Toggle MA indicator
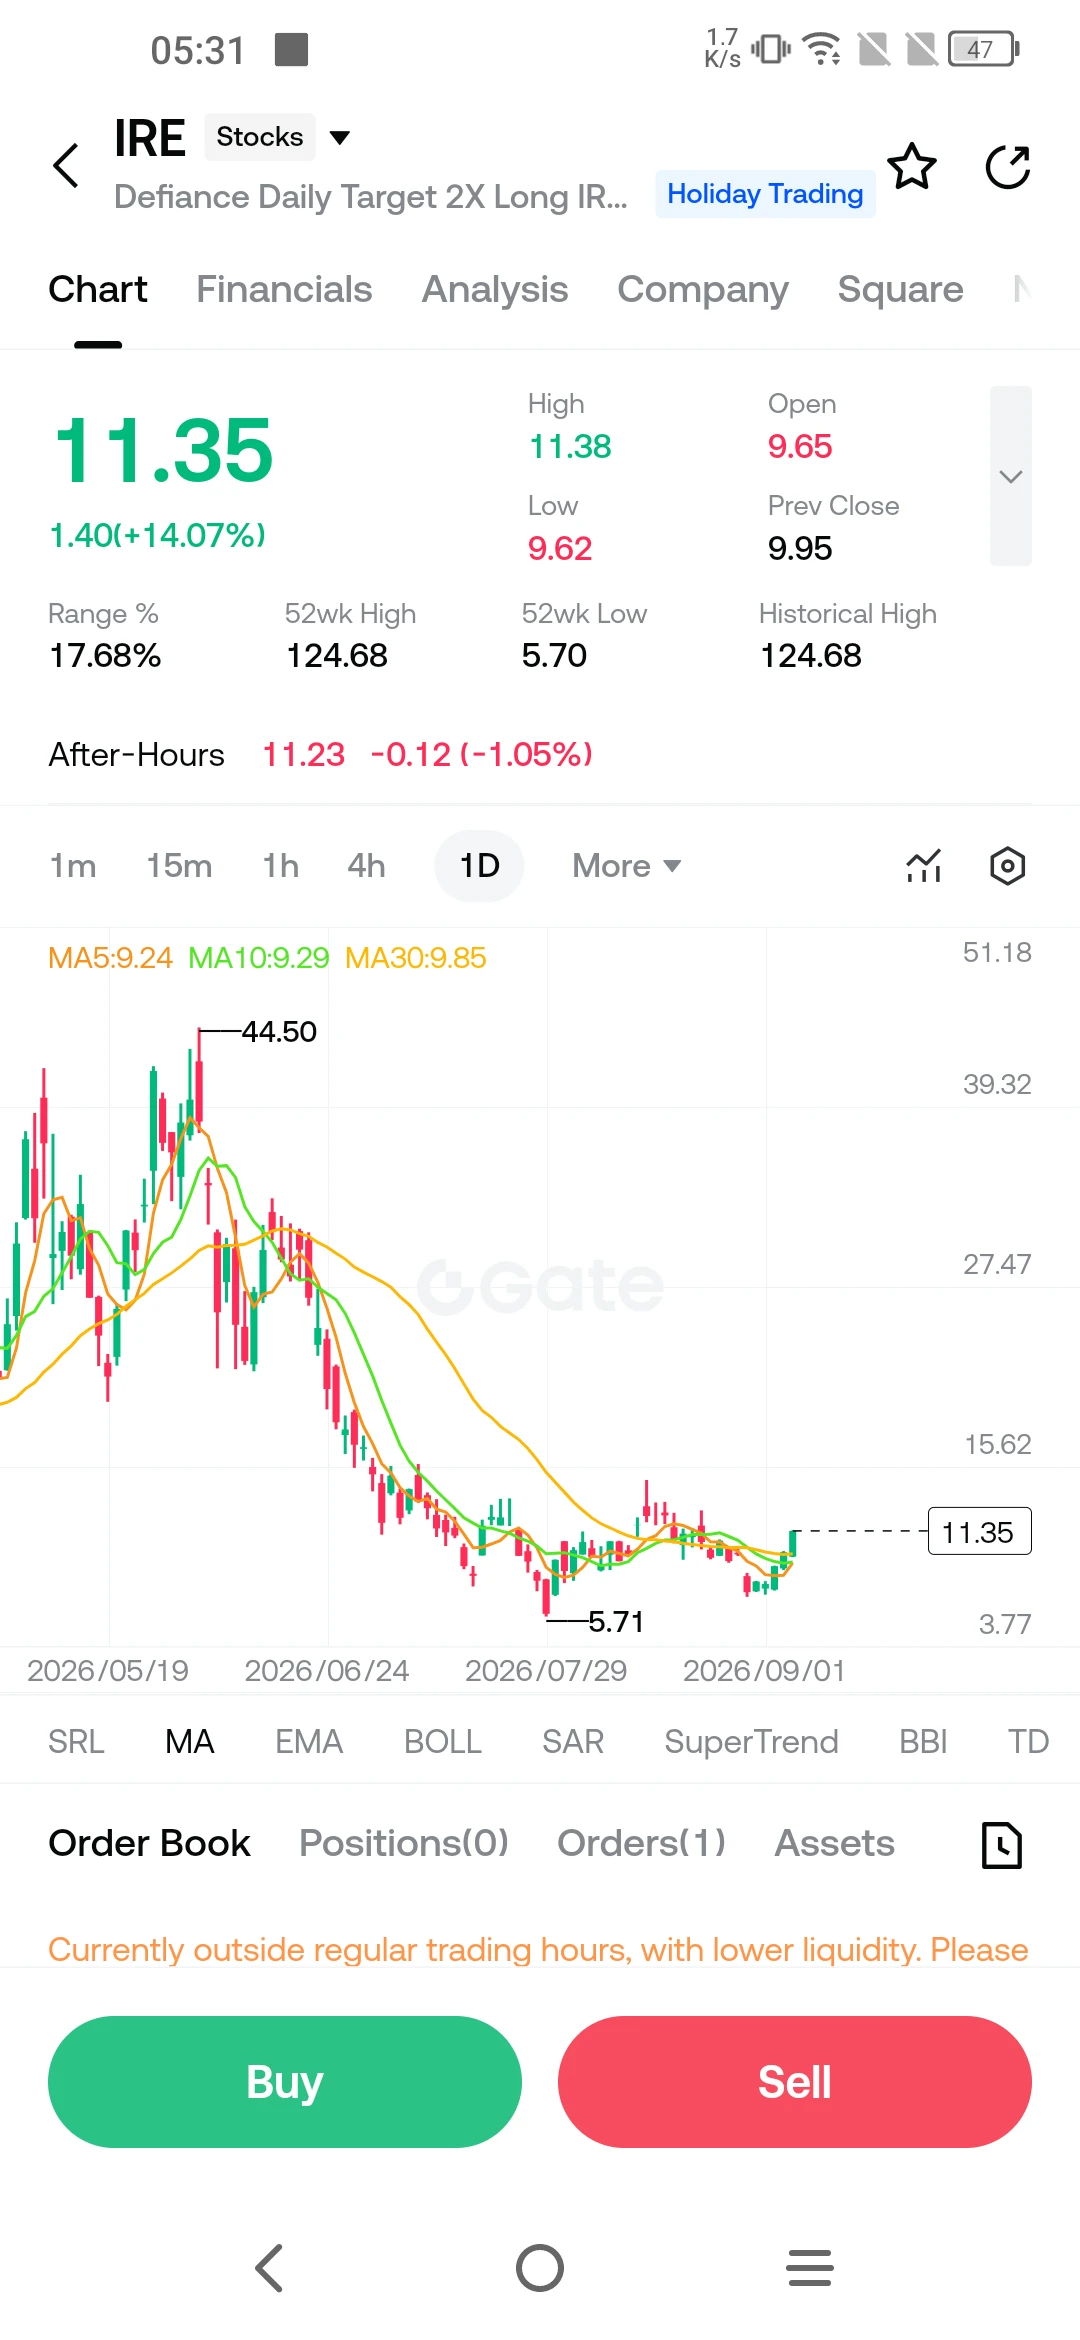 (x=190, y=1742)
